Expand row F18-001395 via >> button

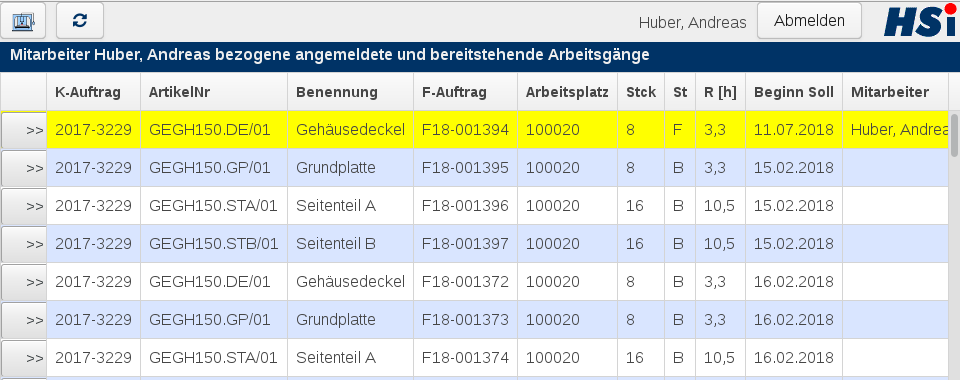click(x=24, y=168)
